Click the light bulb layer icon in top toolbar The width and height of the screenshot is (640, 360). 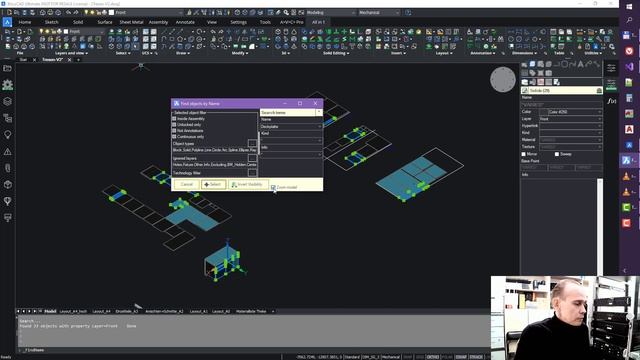[x=86, y=13]
